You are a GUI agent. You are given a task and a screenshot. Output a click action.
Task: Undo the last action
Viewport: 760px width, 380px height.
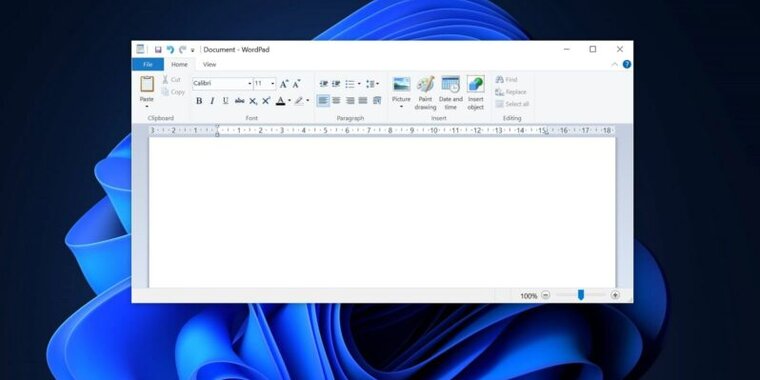point(170,49)
